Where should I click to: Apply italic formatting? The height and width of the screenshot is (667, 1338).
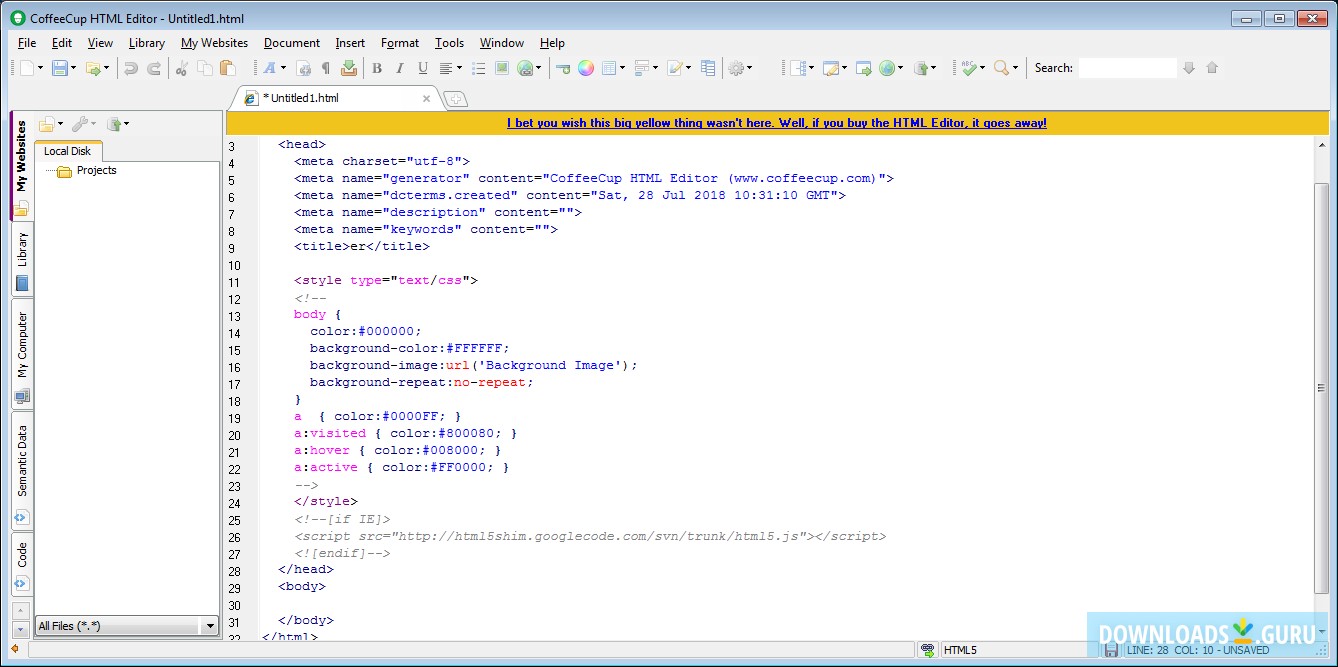(400, 68)
